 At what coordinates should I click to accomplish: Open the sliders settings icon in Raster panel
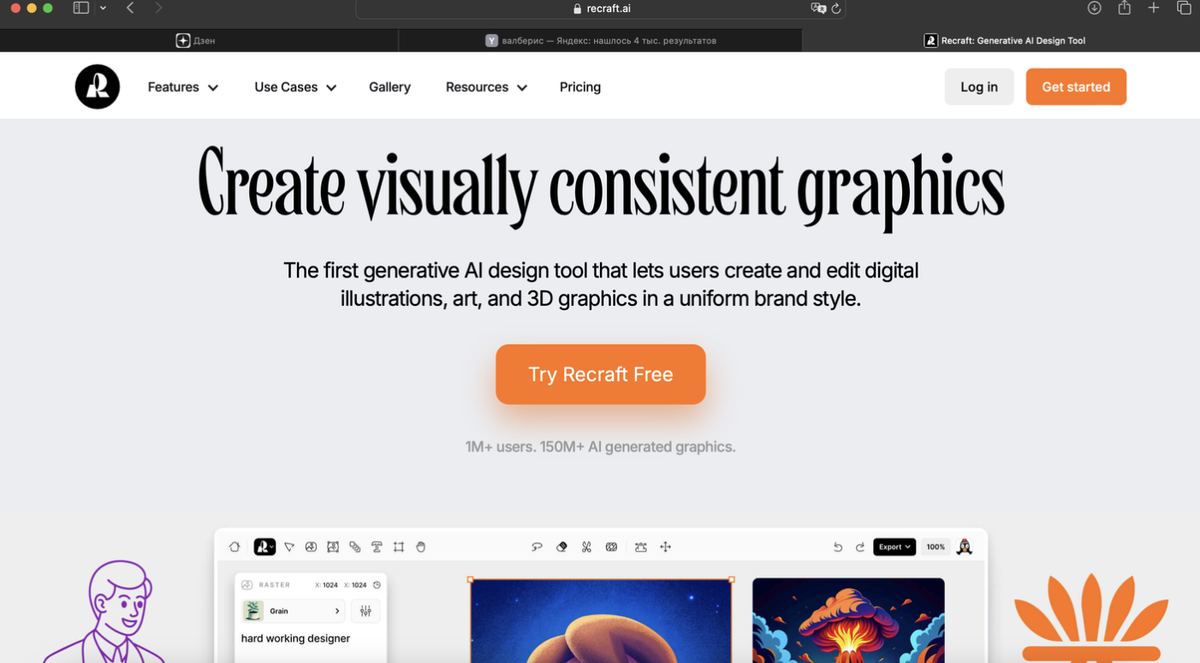click(x=365, y=611)
